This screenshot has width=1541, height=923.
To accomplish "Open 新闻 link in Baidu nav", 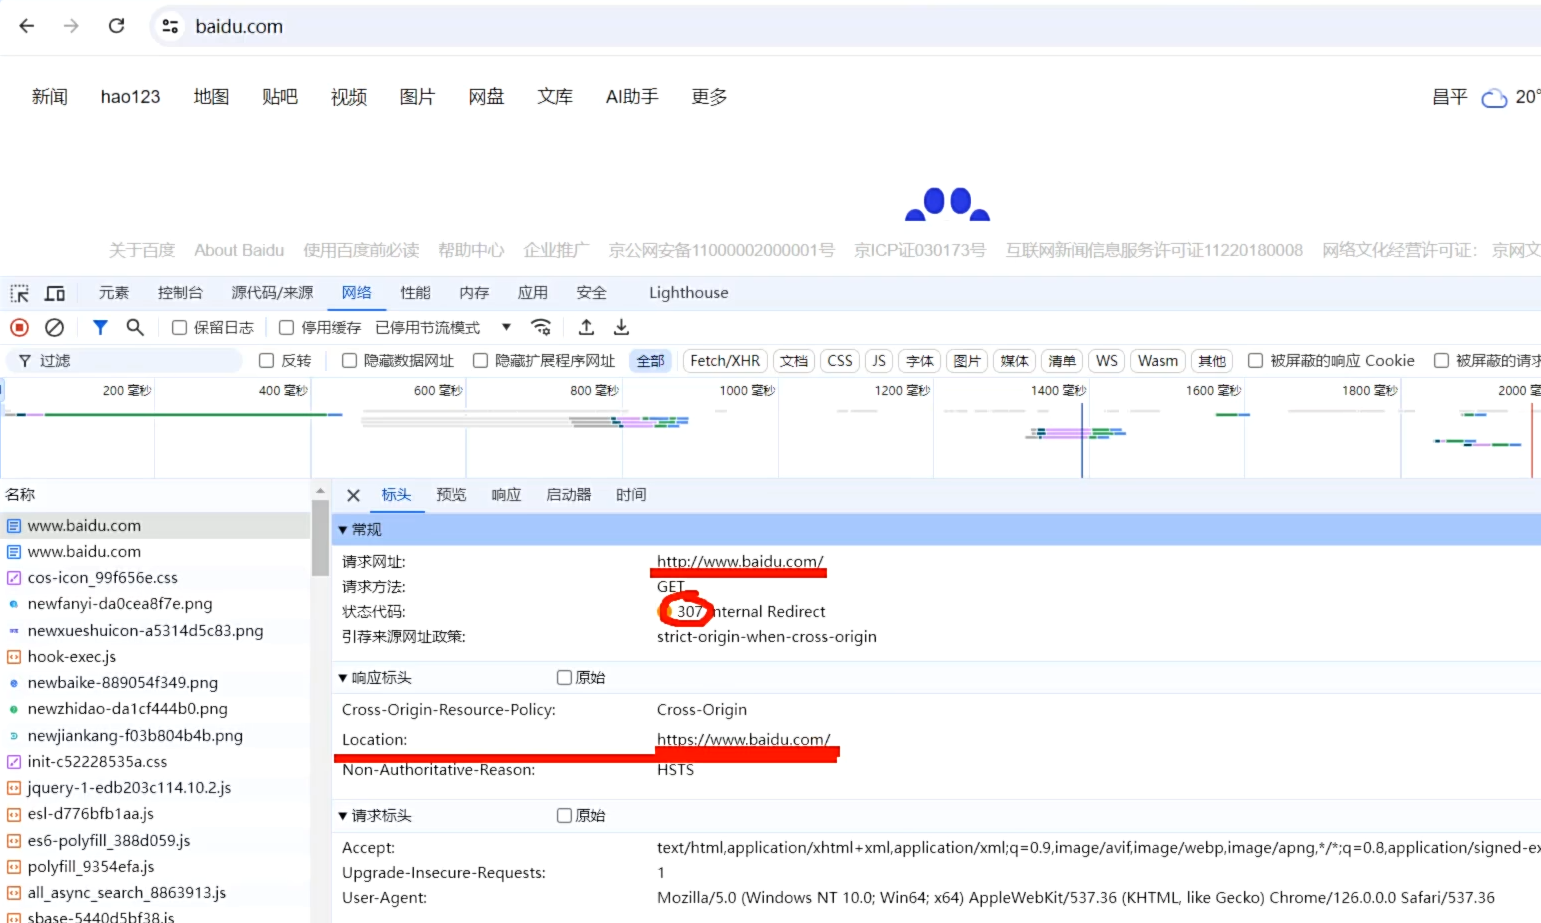I will click(49, 97).
